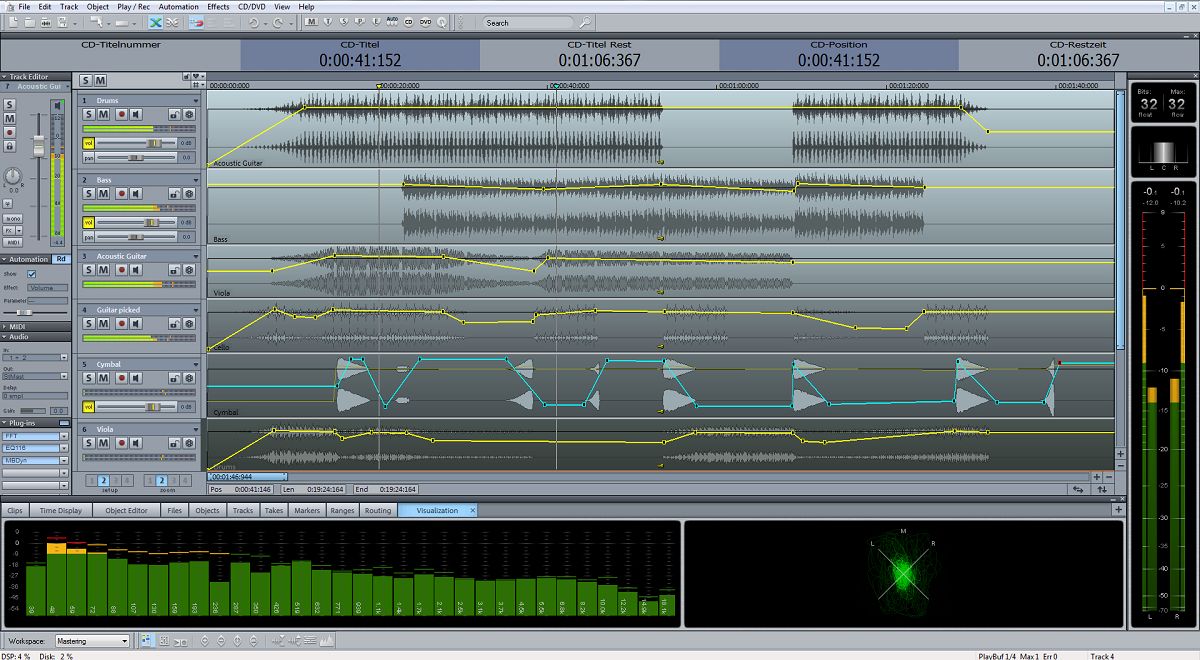Screen dimensions: 1200x660
Task: Expand the Cymbal track menu arrow
Action: (x=196, y=364)
